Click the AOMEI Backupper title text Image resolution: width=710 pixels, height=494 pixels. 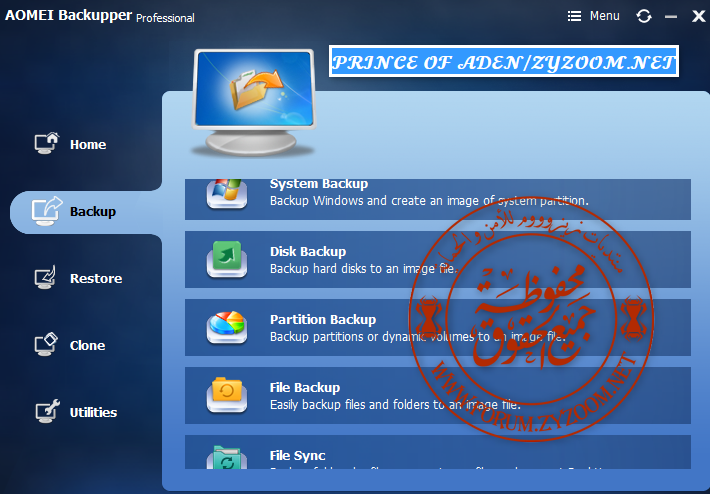tap(68, 15)
